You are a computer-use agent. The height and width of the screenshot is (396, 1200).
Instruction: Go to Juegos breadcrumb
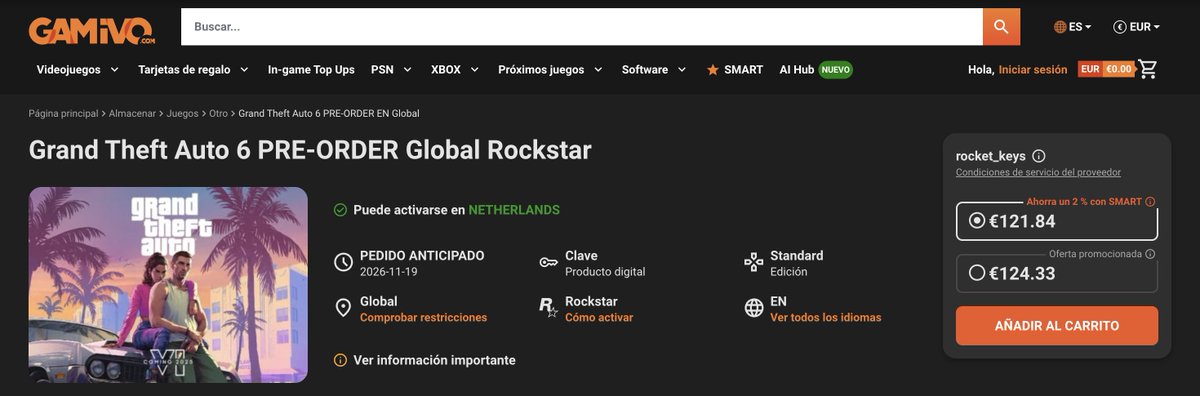[x=183, y=113]
